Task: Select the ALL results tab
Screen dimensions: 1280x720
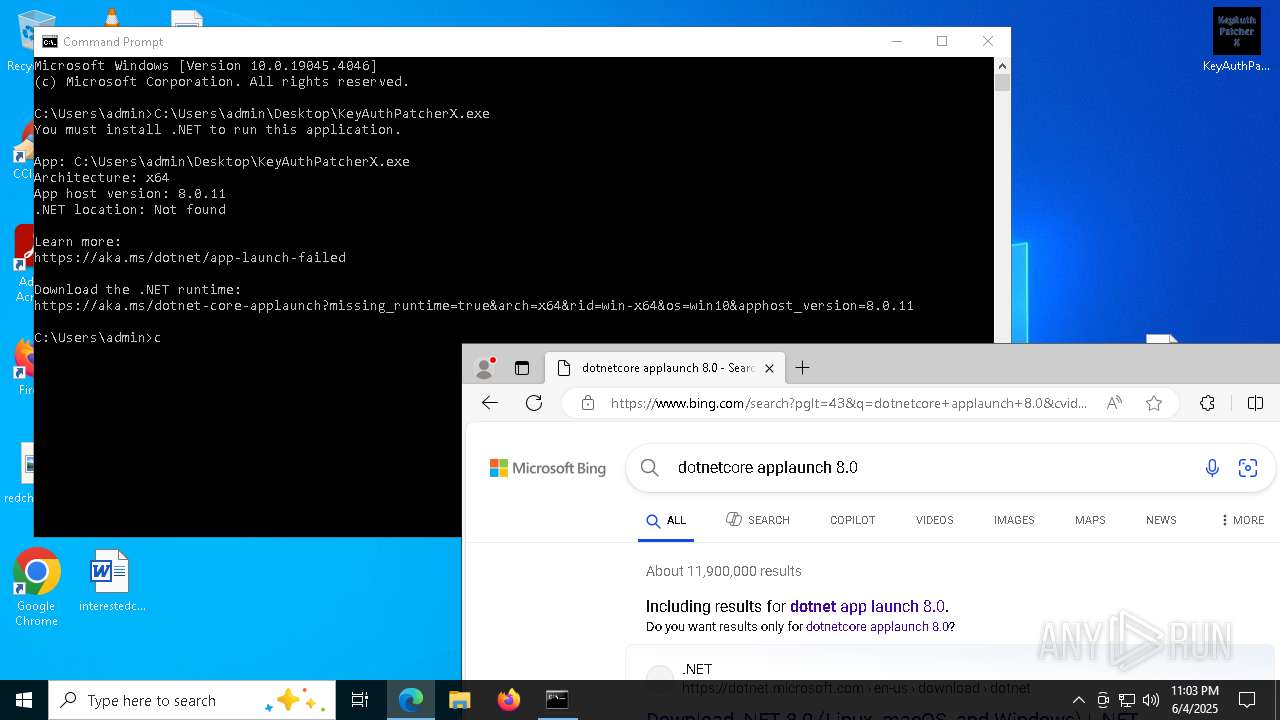Action: click(666, 520)
